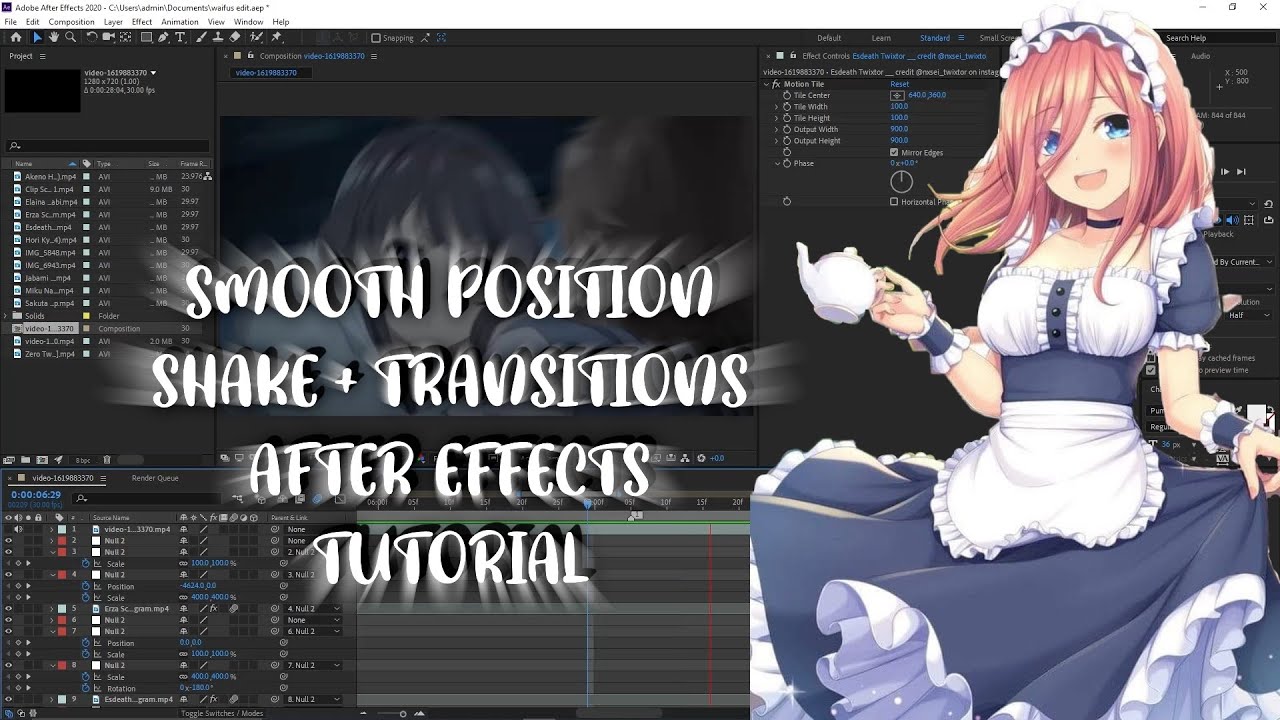This screenshot has width=1280, height=720.
Task: Collapse the Phase property
Action: pos(777,163)
